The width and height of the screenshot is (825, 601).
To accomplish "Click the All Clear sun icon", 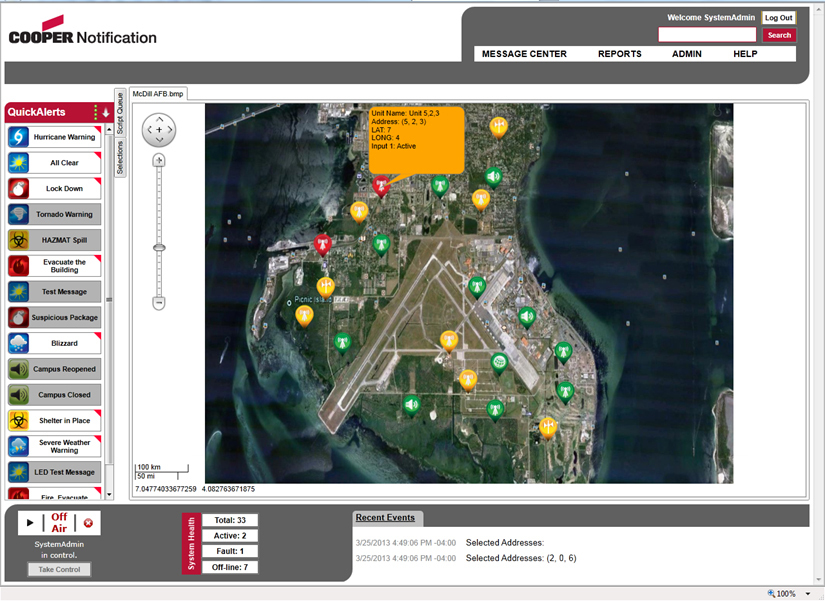I will coord(18,163).
